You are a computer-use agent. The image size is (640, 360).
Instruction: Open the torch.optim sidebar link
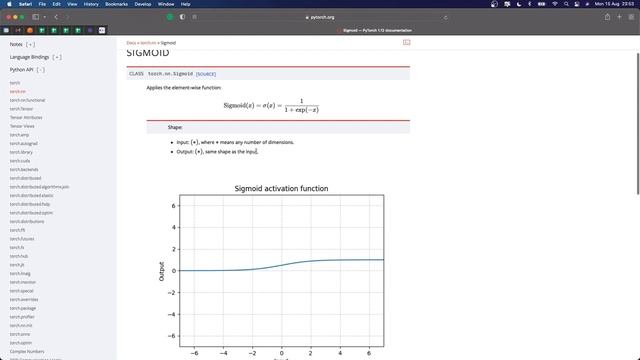[20, 343]
